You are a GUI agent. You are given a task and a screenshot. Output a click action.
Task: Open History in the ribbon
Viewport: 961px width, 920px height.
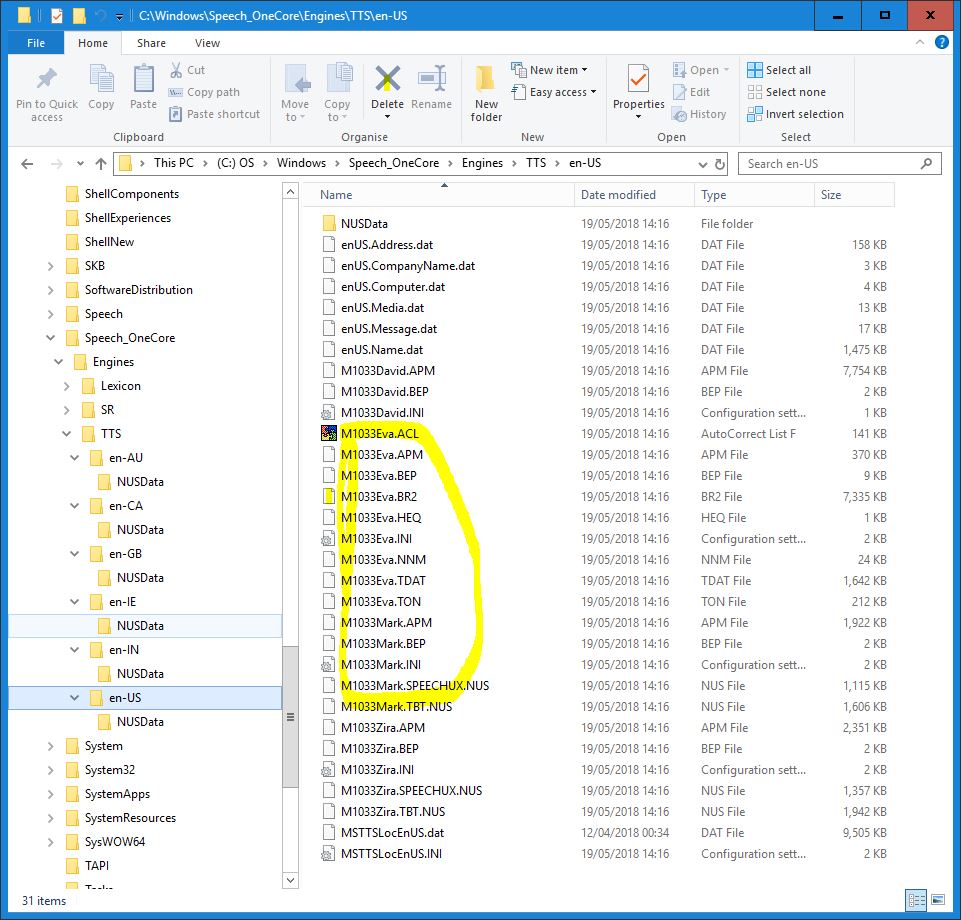(699, 114)
